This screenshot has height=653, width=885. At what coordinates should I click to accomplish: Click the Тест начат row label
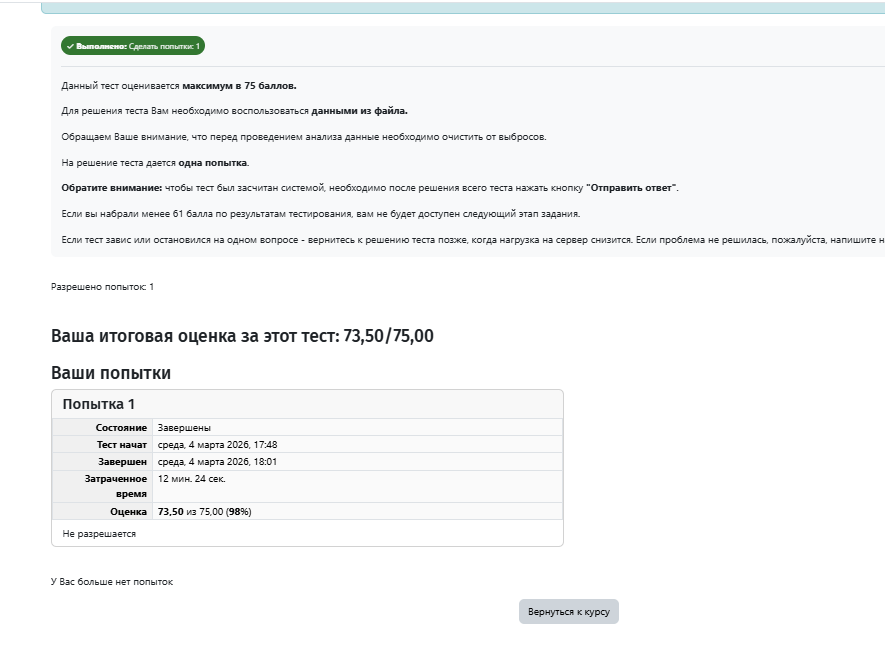[121, 445]
